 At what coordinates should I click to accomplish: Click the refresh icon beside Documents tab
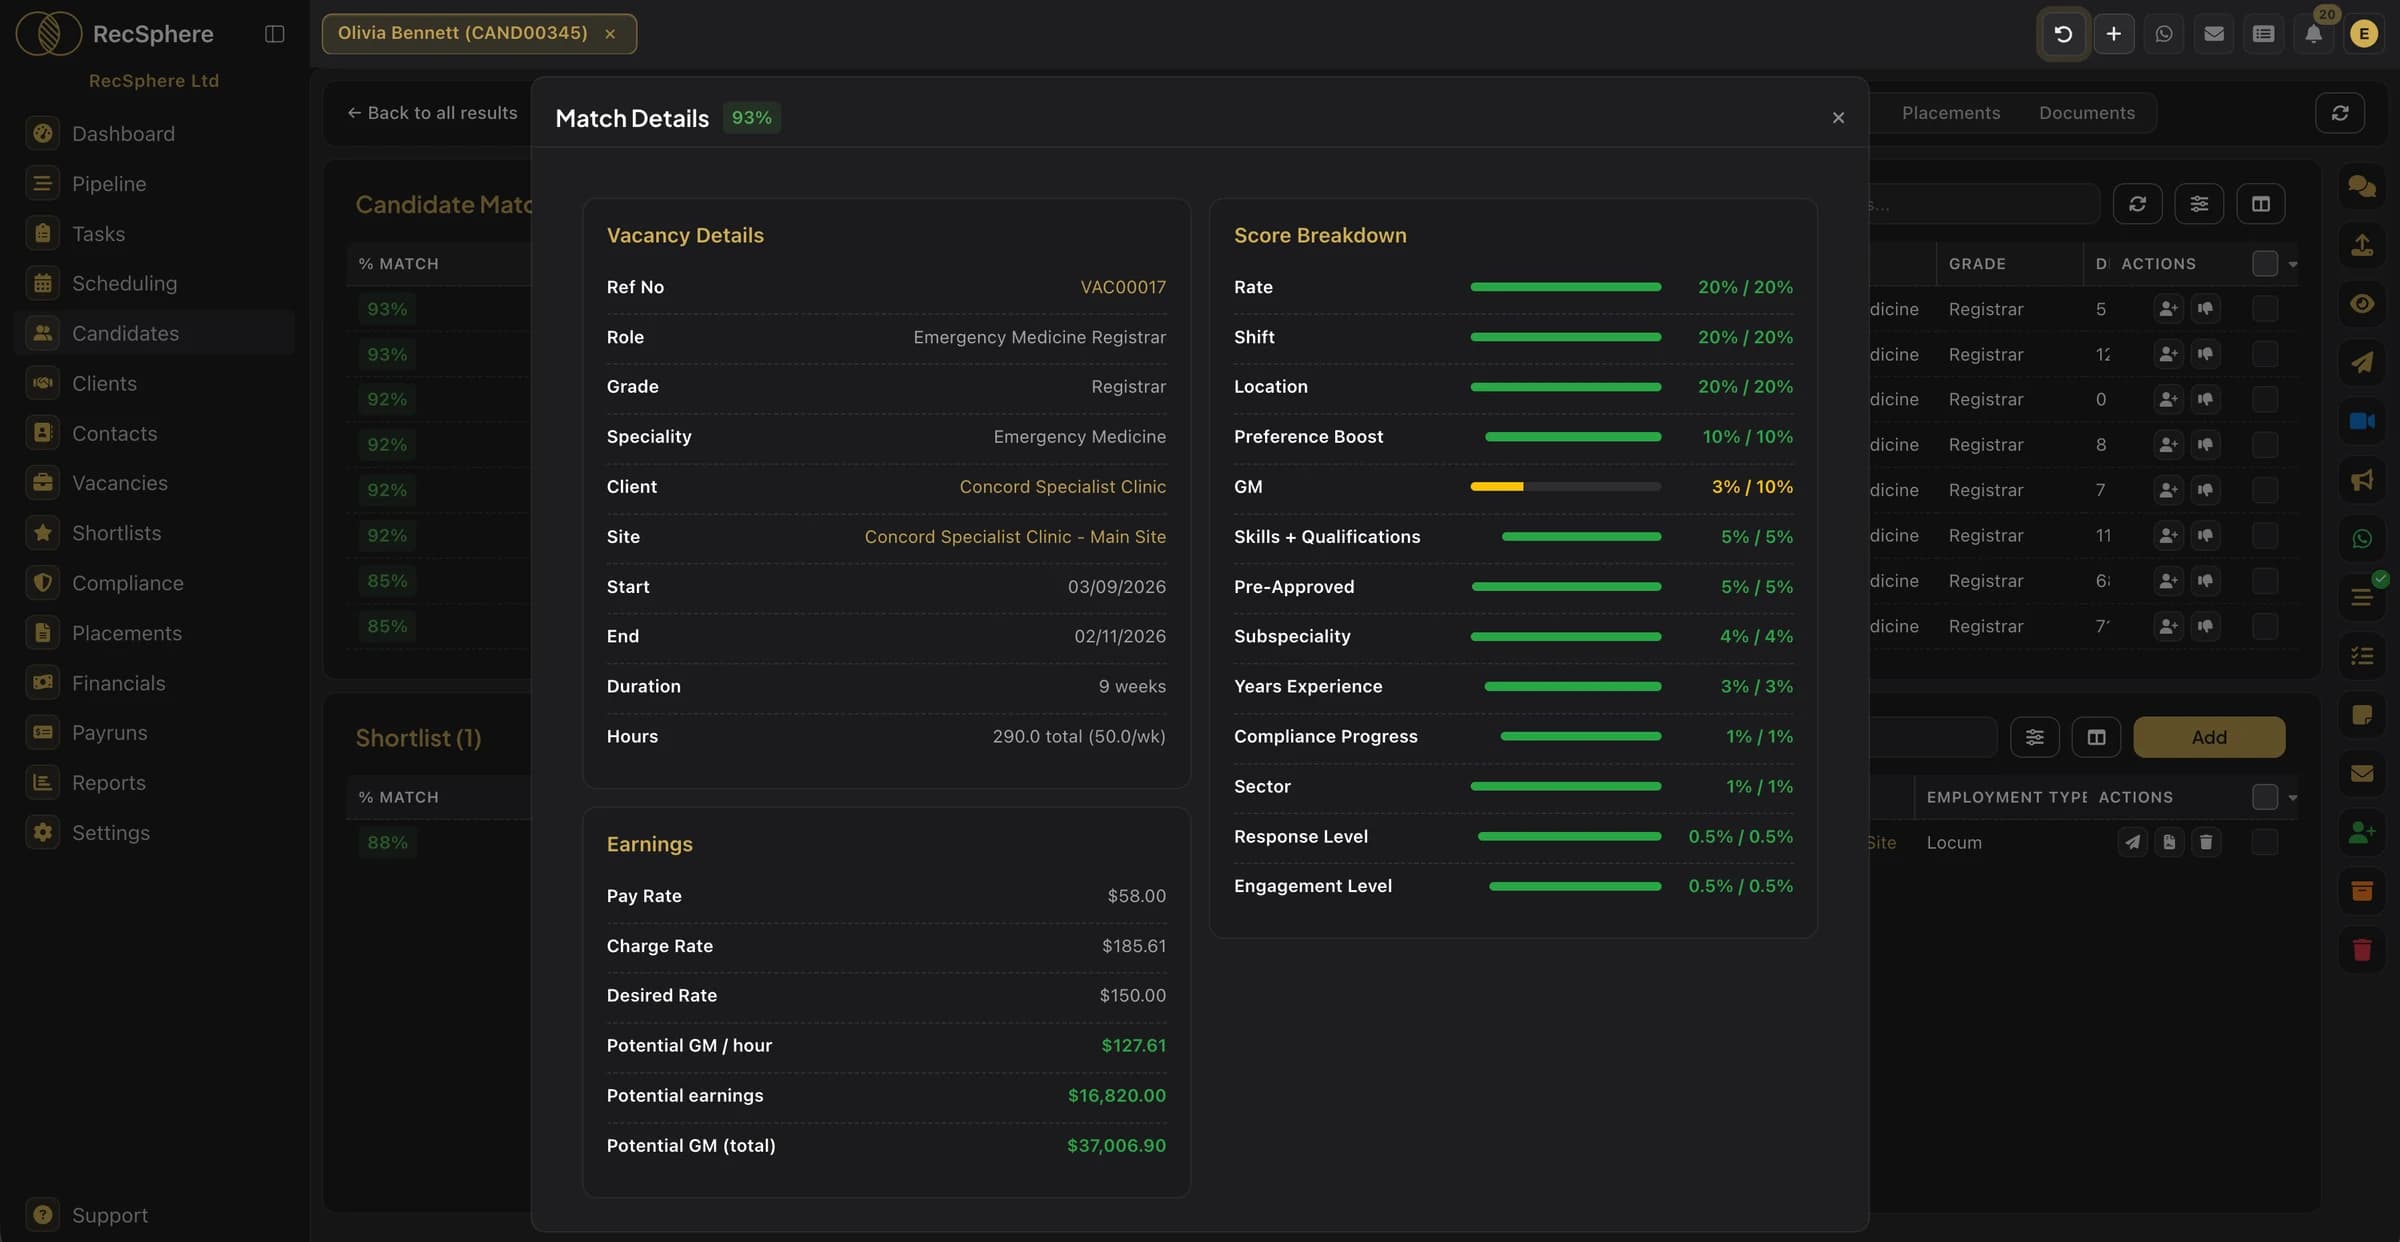(x=2340, y=113)
